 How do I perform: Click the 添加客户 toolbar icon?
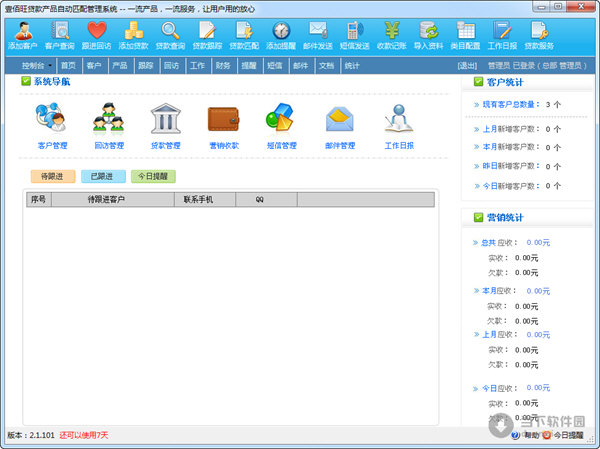pos(22,31)
